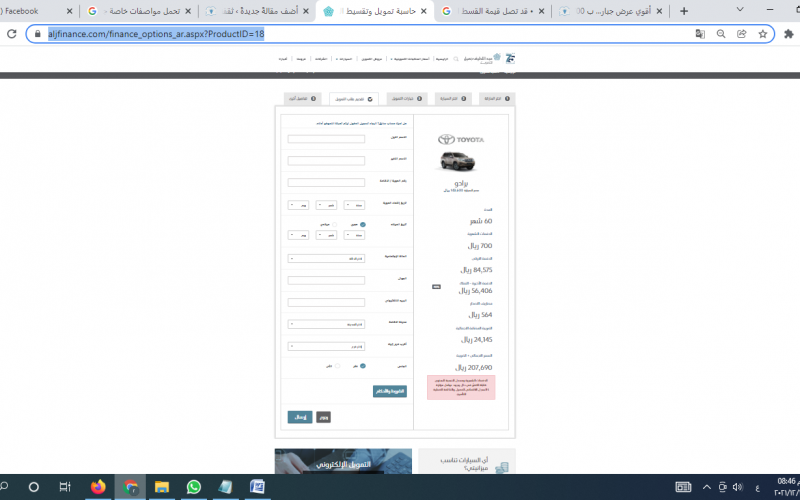Open Google Translate icon in address bar
The width and height of the screenshot is (800, 500).
700,34
